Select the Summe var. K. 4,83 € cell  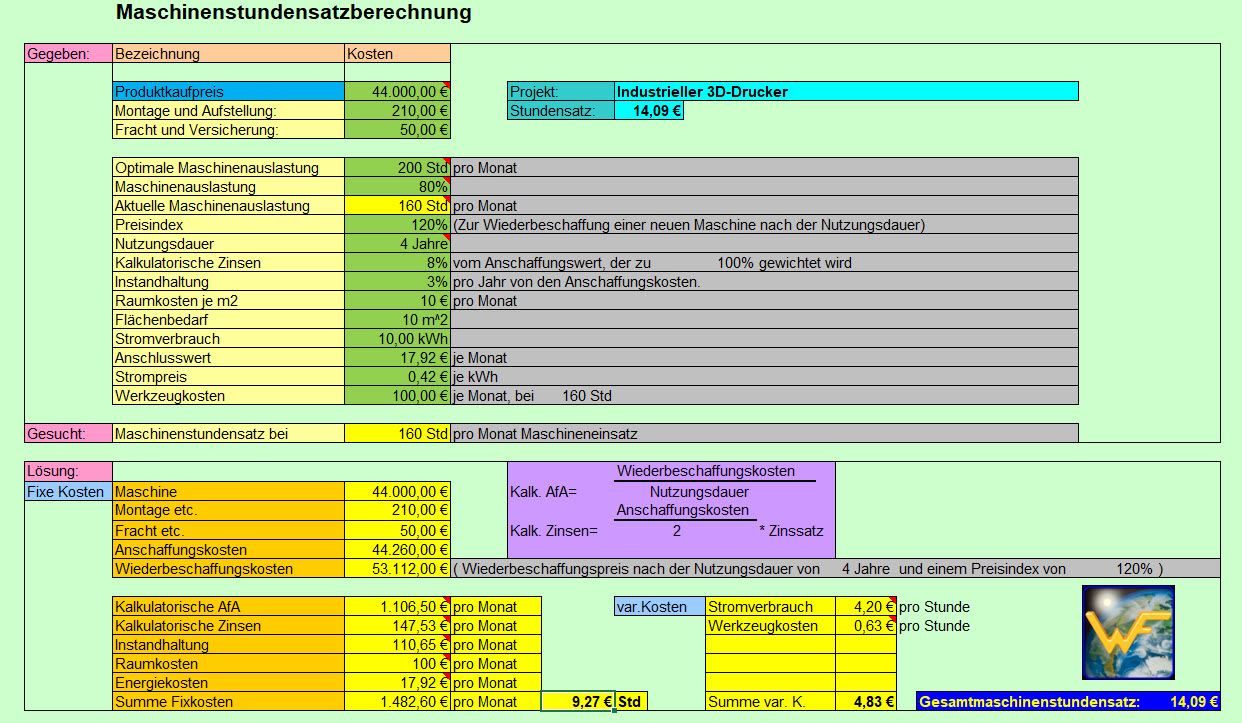865,702
